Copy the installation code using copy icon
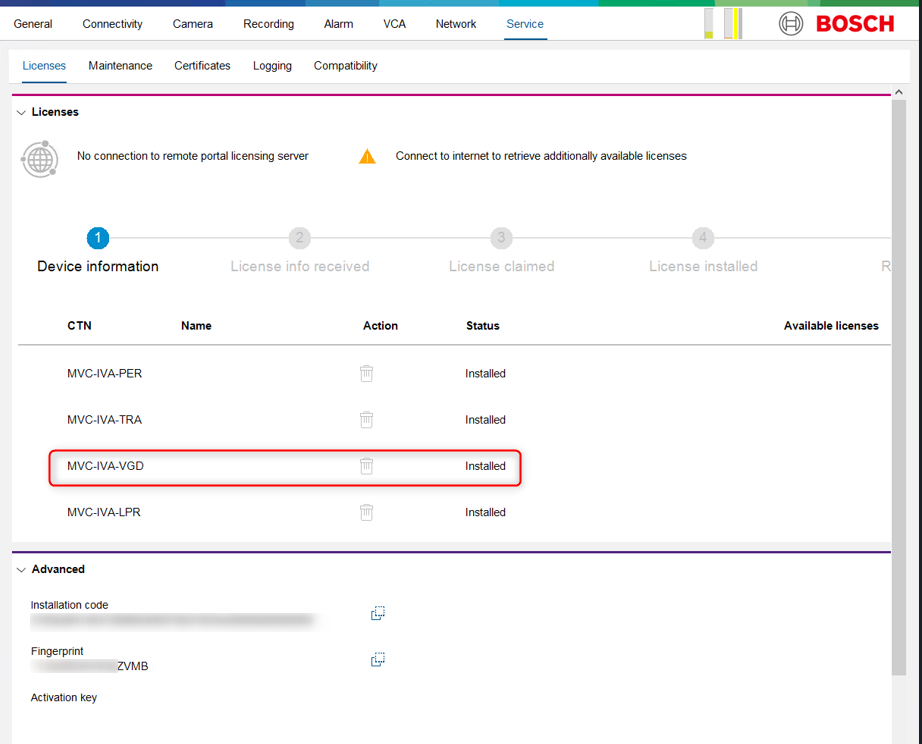This screenshot has width=922, height=744. pos(378,613)
